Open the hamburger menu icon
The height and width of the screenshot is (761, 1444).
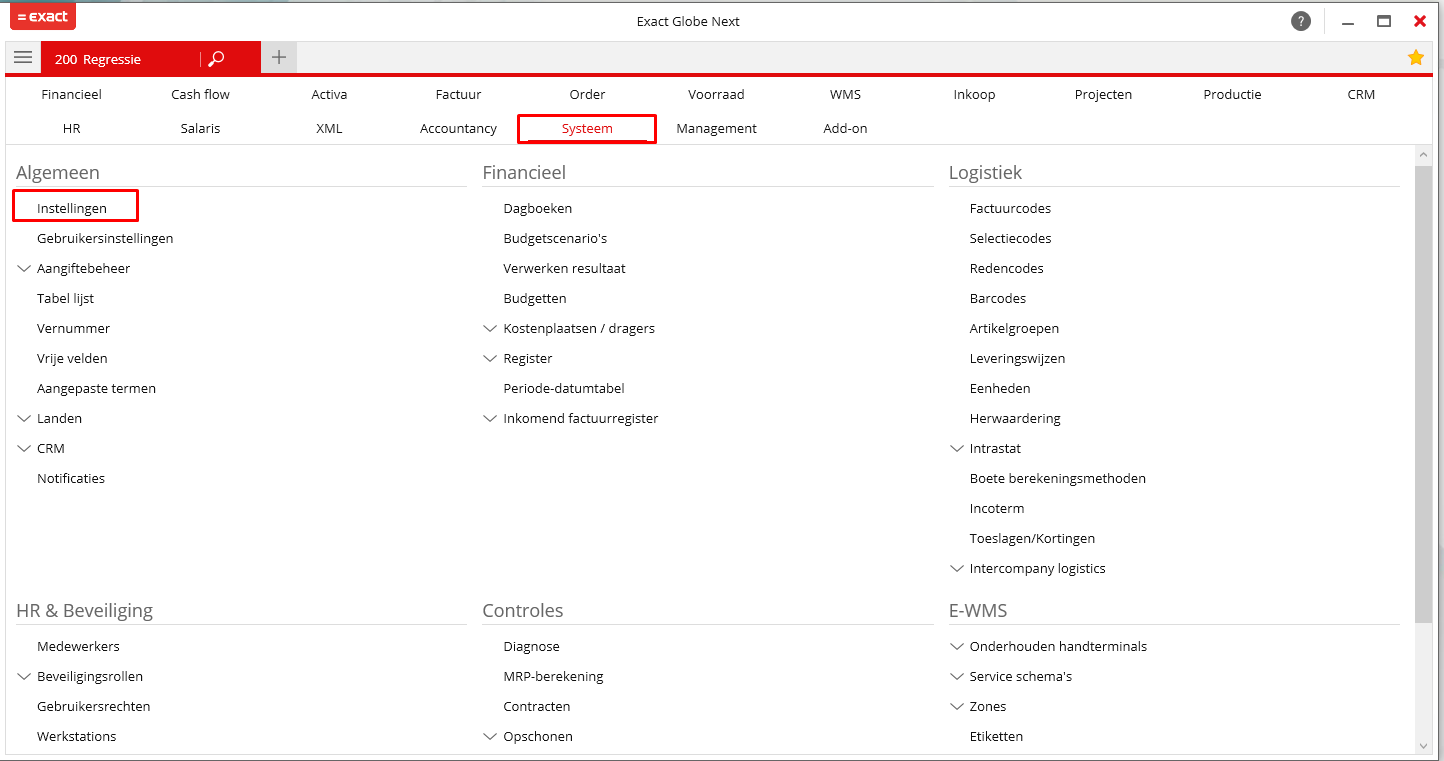click(x=23, y=58)
